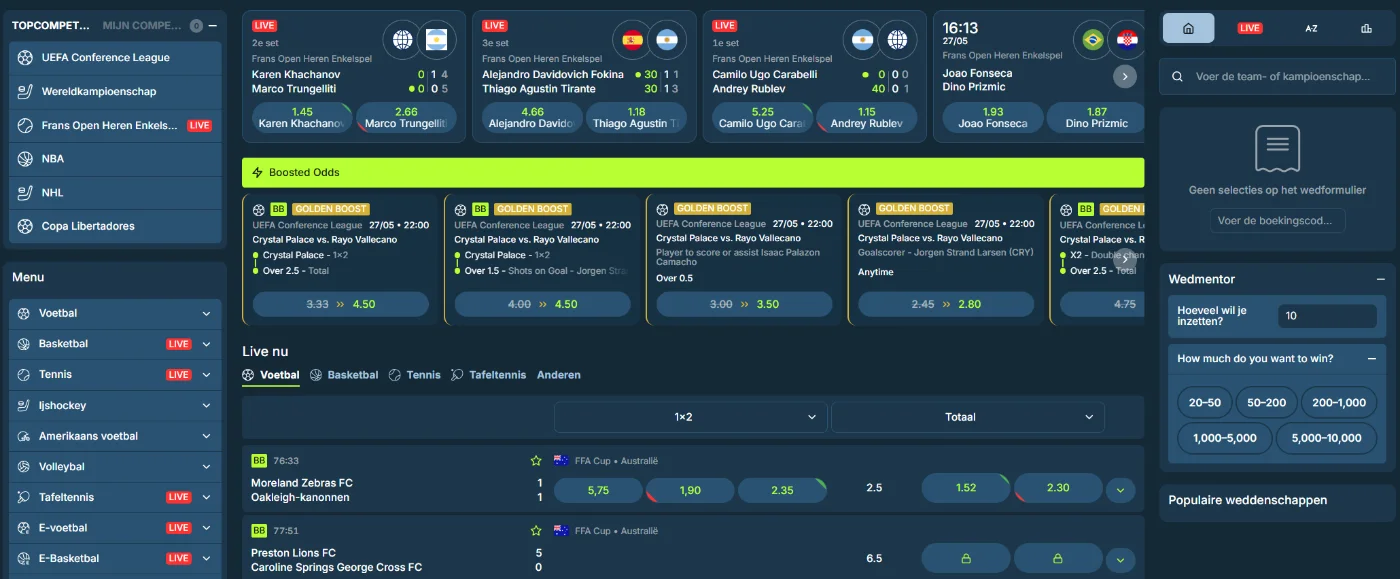The height and width of the screenshot is (579, 1400).
Task: Bet on Karen Khachanov at 1.45
Action: (x=301, y=118)
